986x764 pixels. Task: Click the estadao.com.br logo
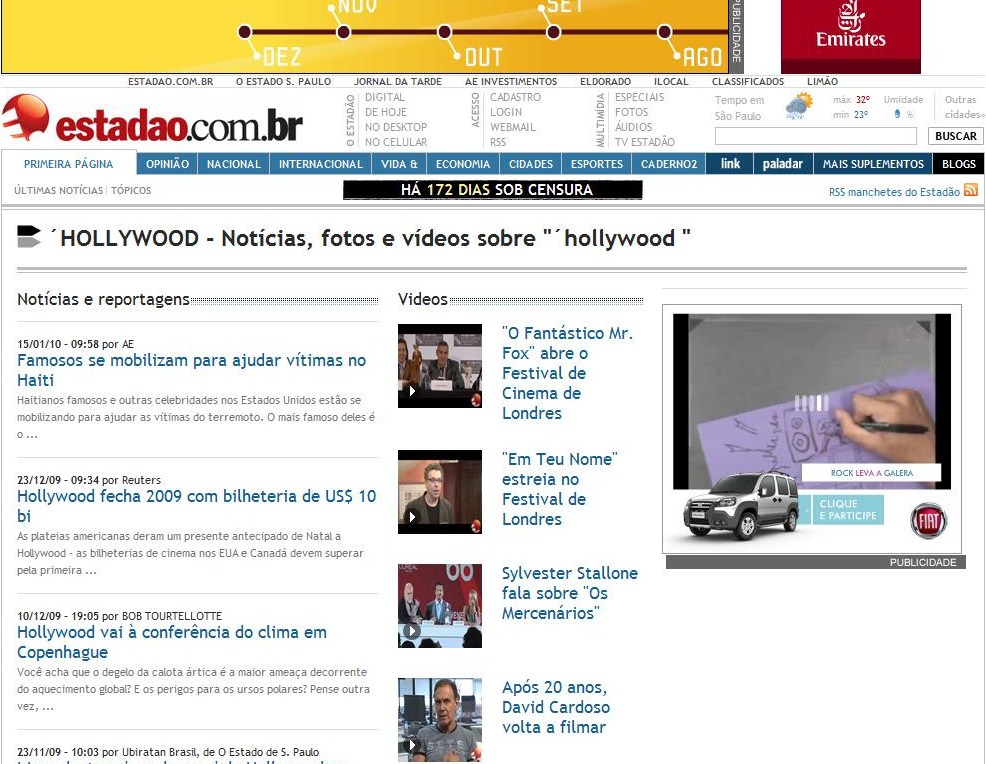pos(153,119)
